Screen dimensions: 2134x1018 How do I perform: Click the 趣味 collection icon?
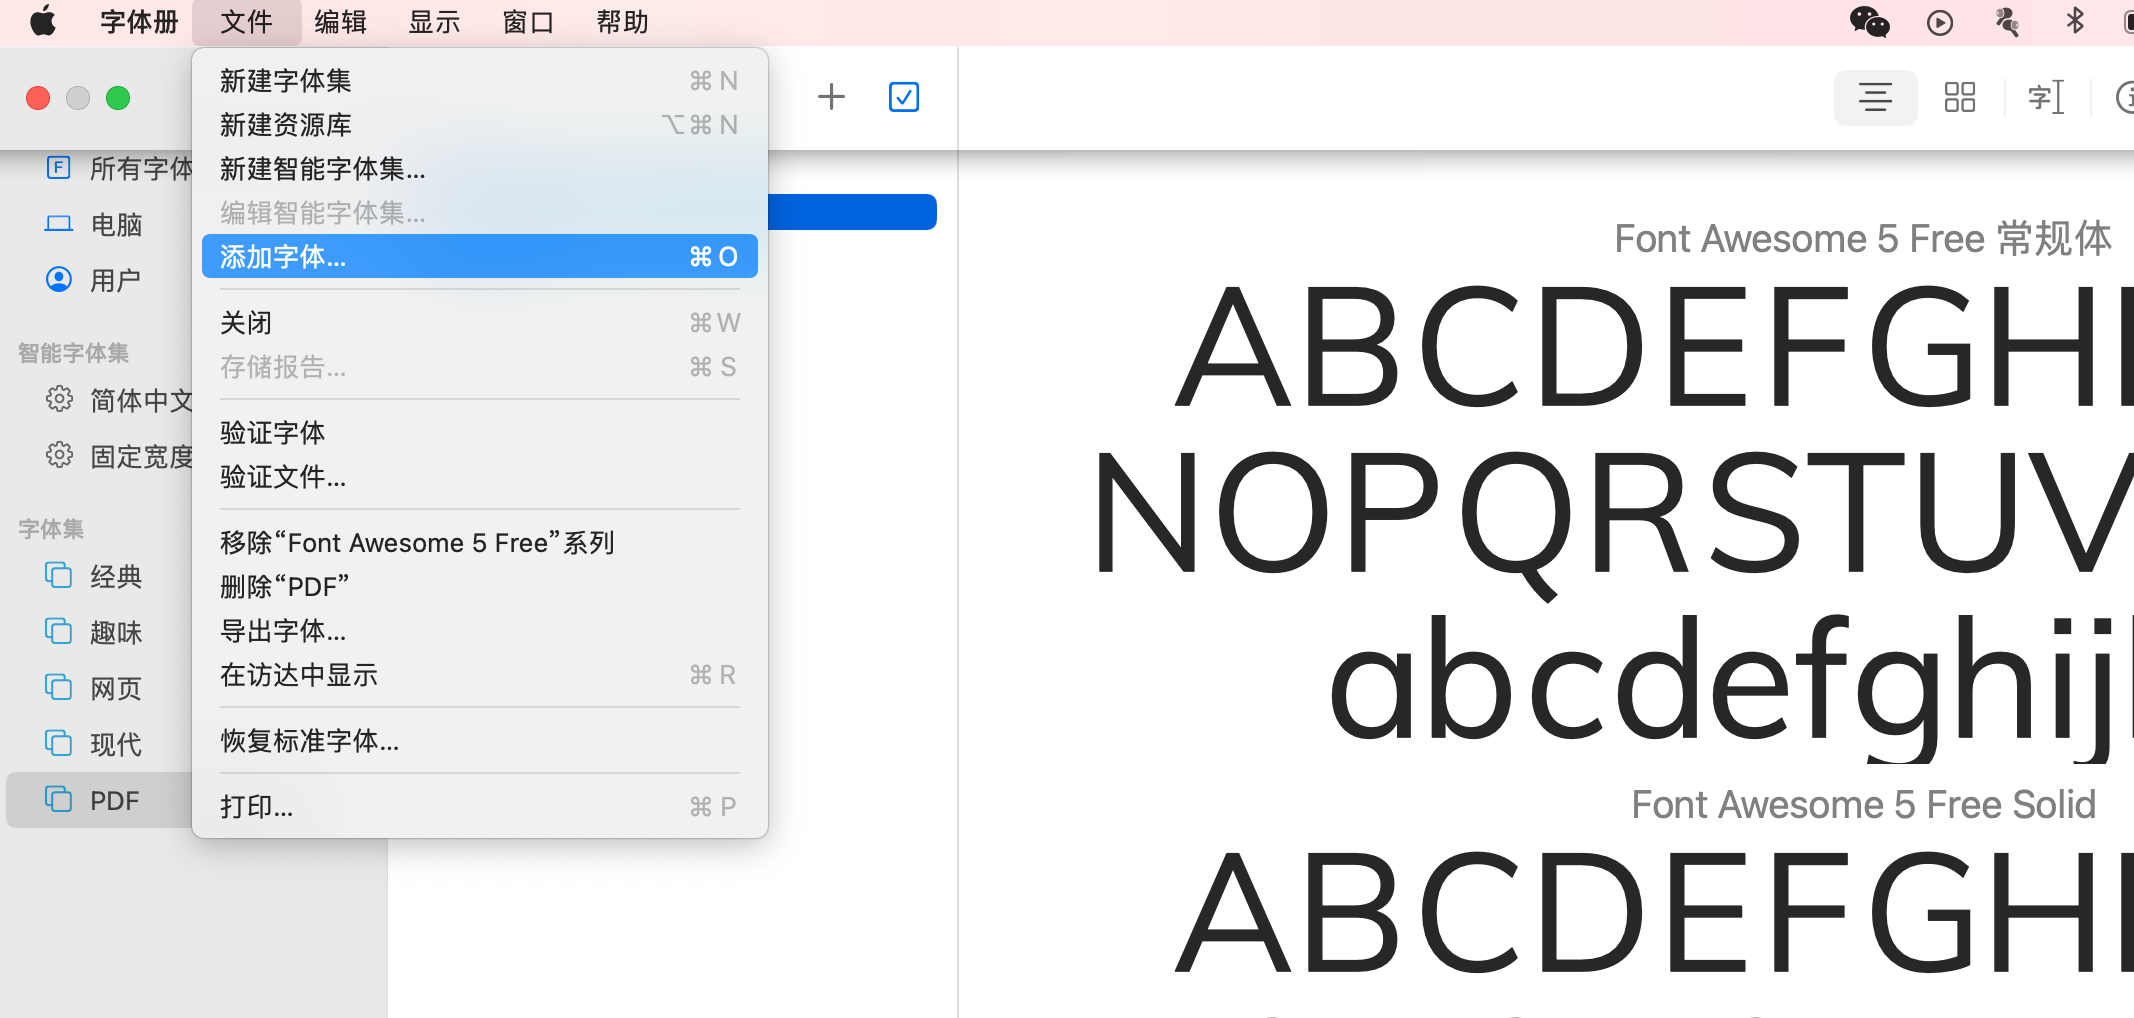tap(59, 631)
